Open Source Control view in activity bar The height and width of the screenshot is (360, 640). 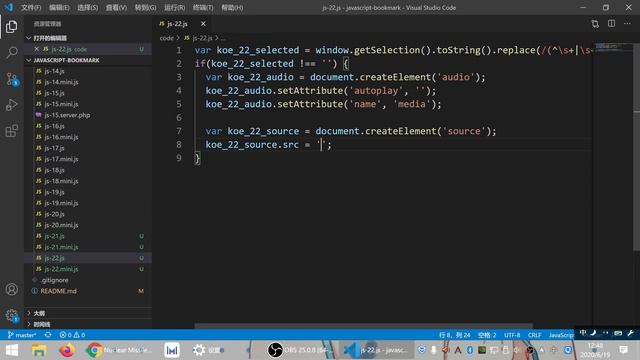pyautogui.click(x=11, y=79)
